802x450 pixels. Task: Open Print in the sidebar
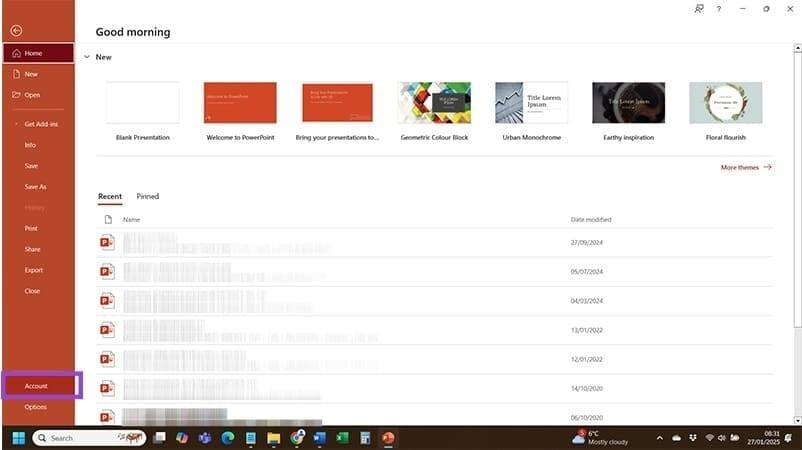[38, 229]
